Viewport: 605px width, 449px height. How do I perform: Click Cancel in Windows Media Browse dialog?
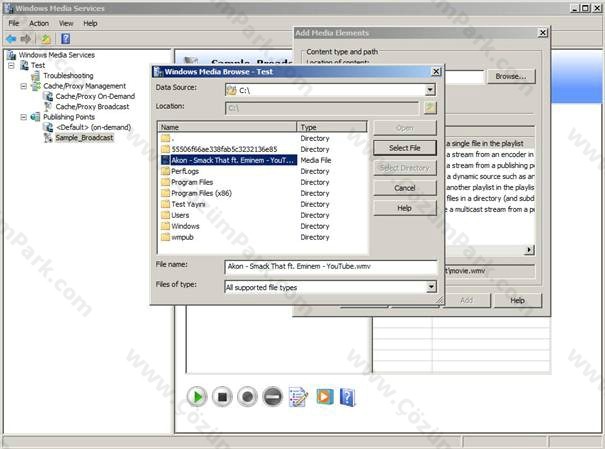click(x=405, y=188)
